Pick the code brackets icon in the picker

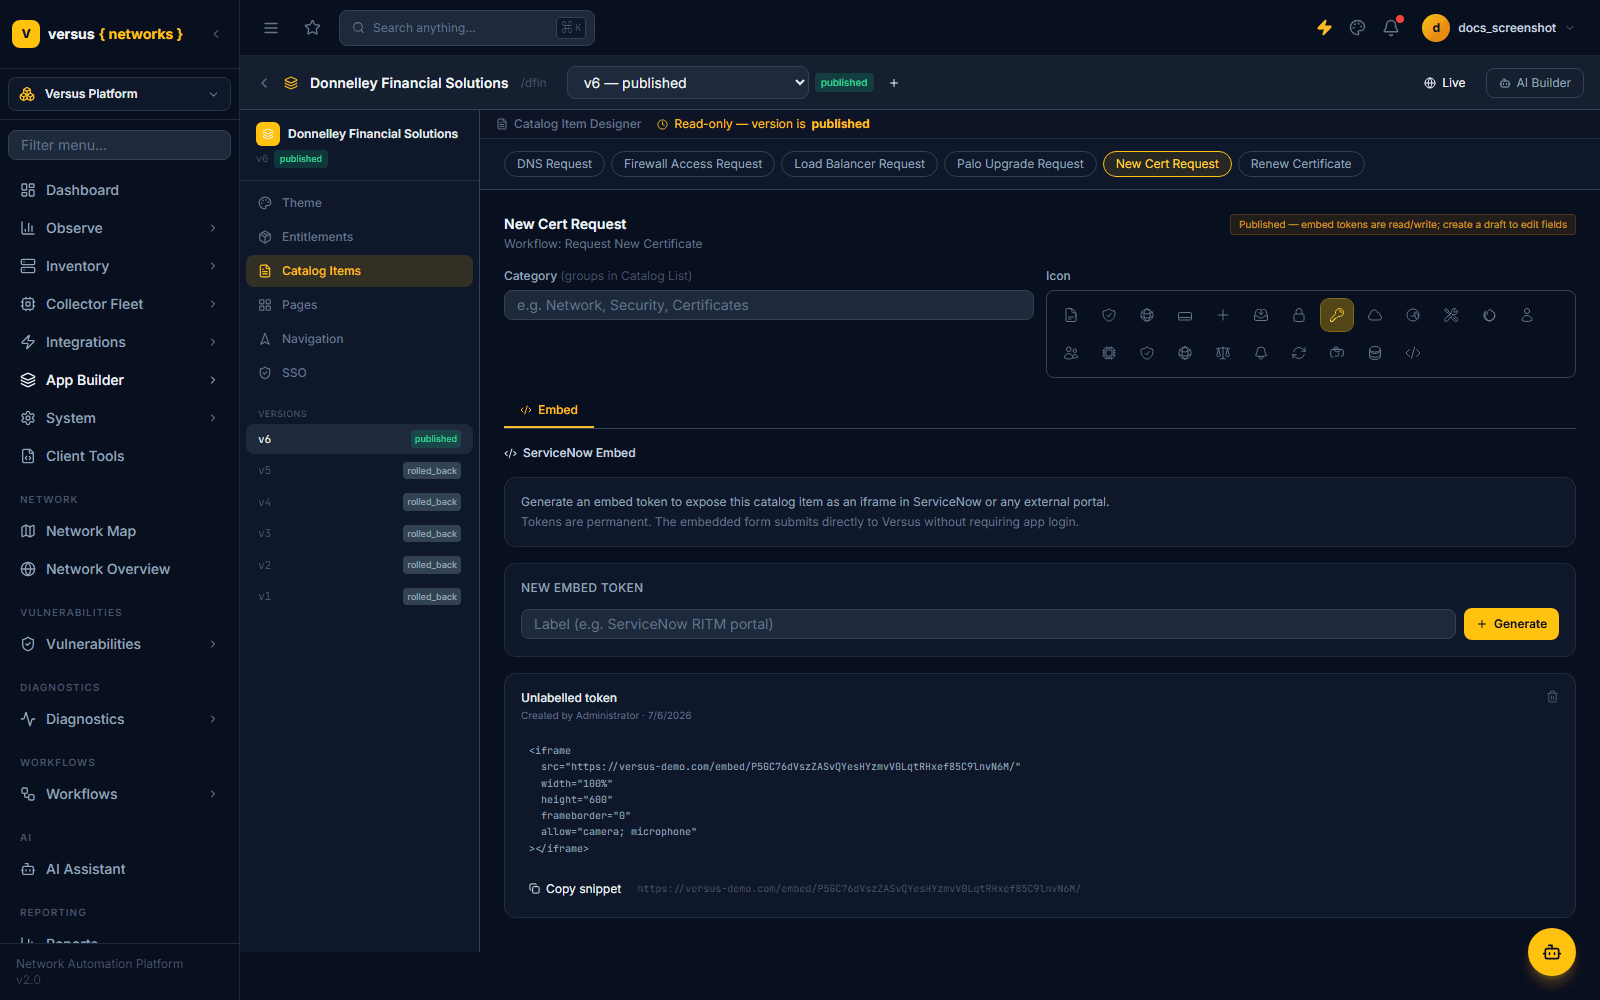pyautogui.click(x=1413, y=353)
